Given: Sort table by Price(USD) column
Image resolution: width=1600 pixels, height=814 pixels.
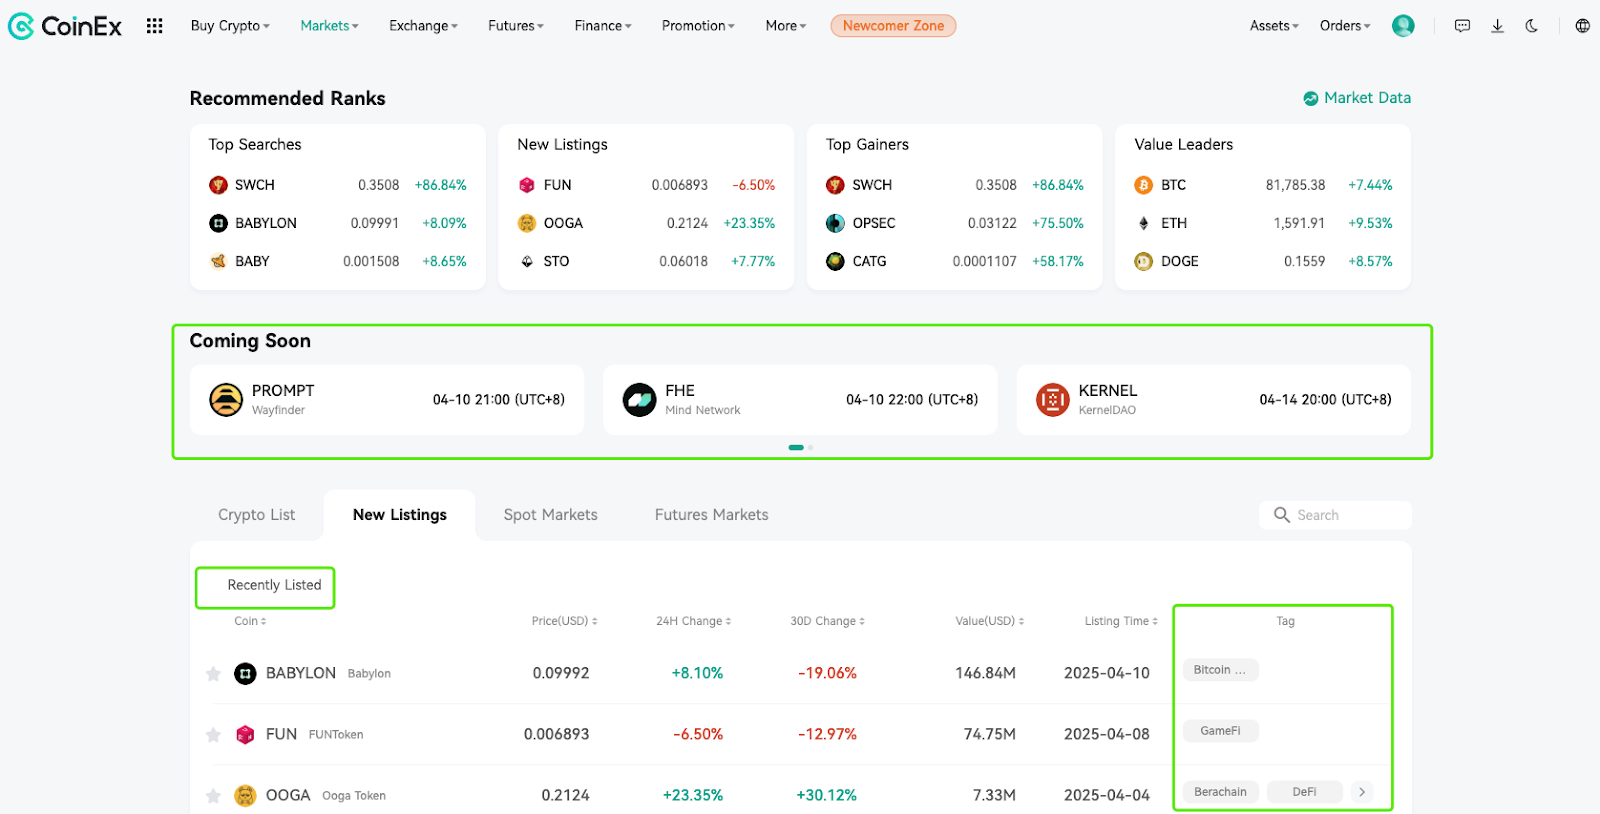Looking at the screenshot, I should [x=564, y=621].
